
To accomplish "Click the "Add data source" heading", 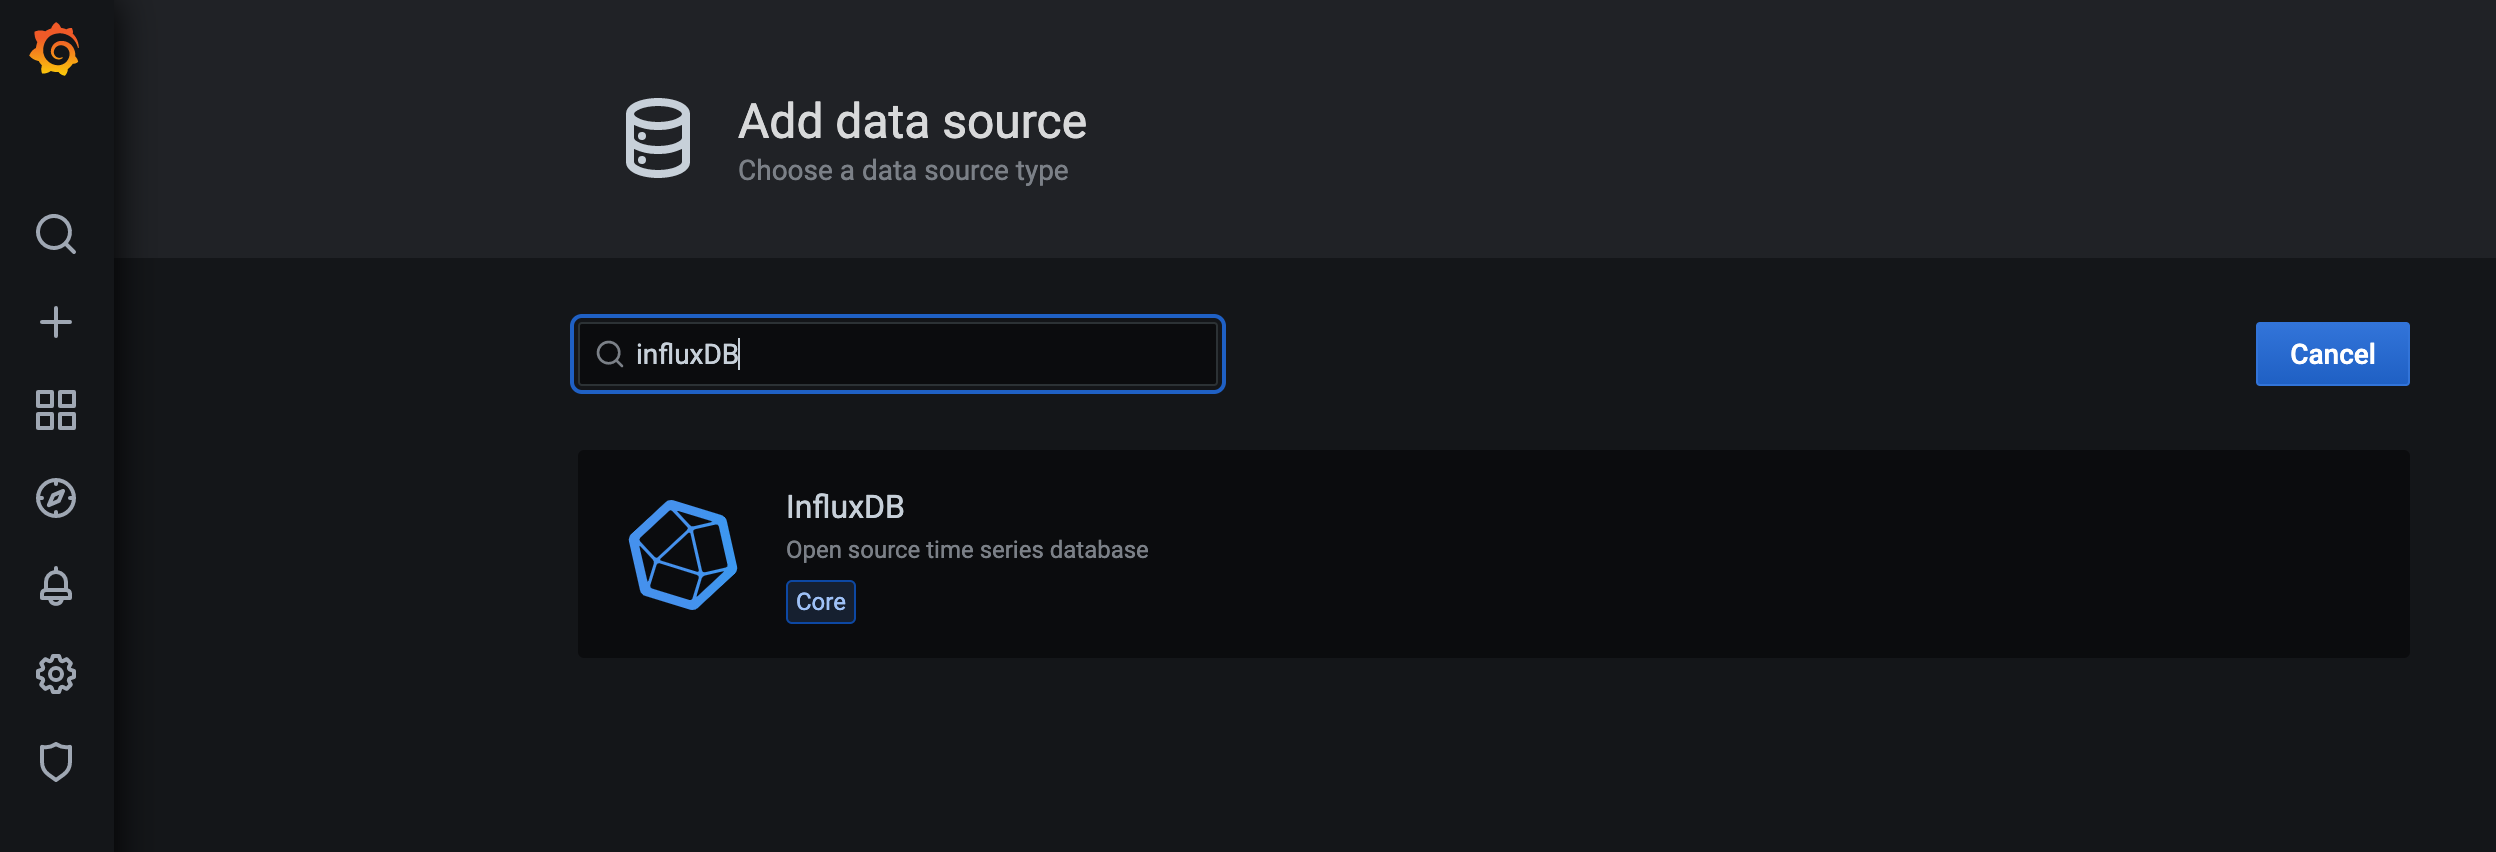I will point(912,122).
